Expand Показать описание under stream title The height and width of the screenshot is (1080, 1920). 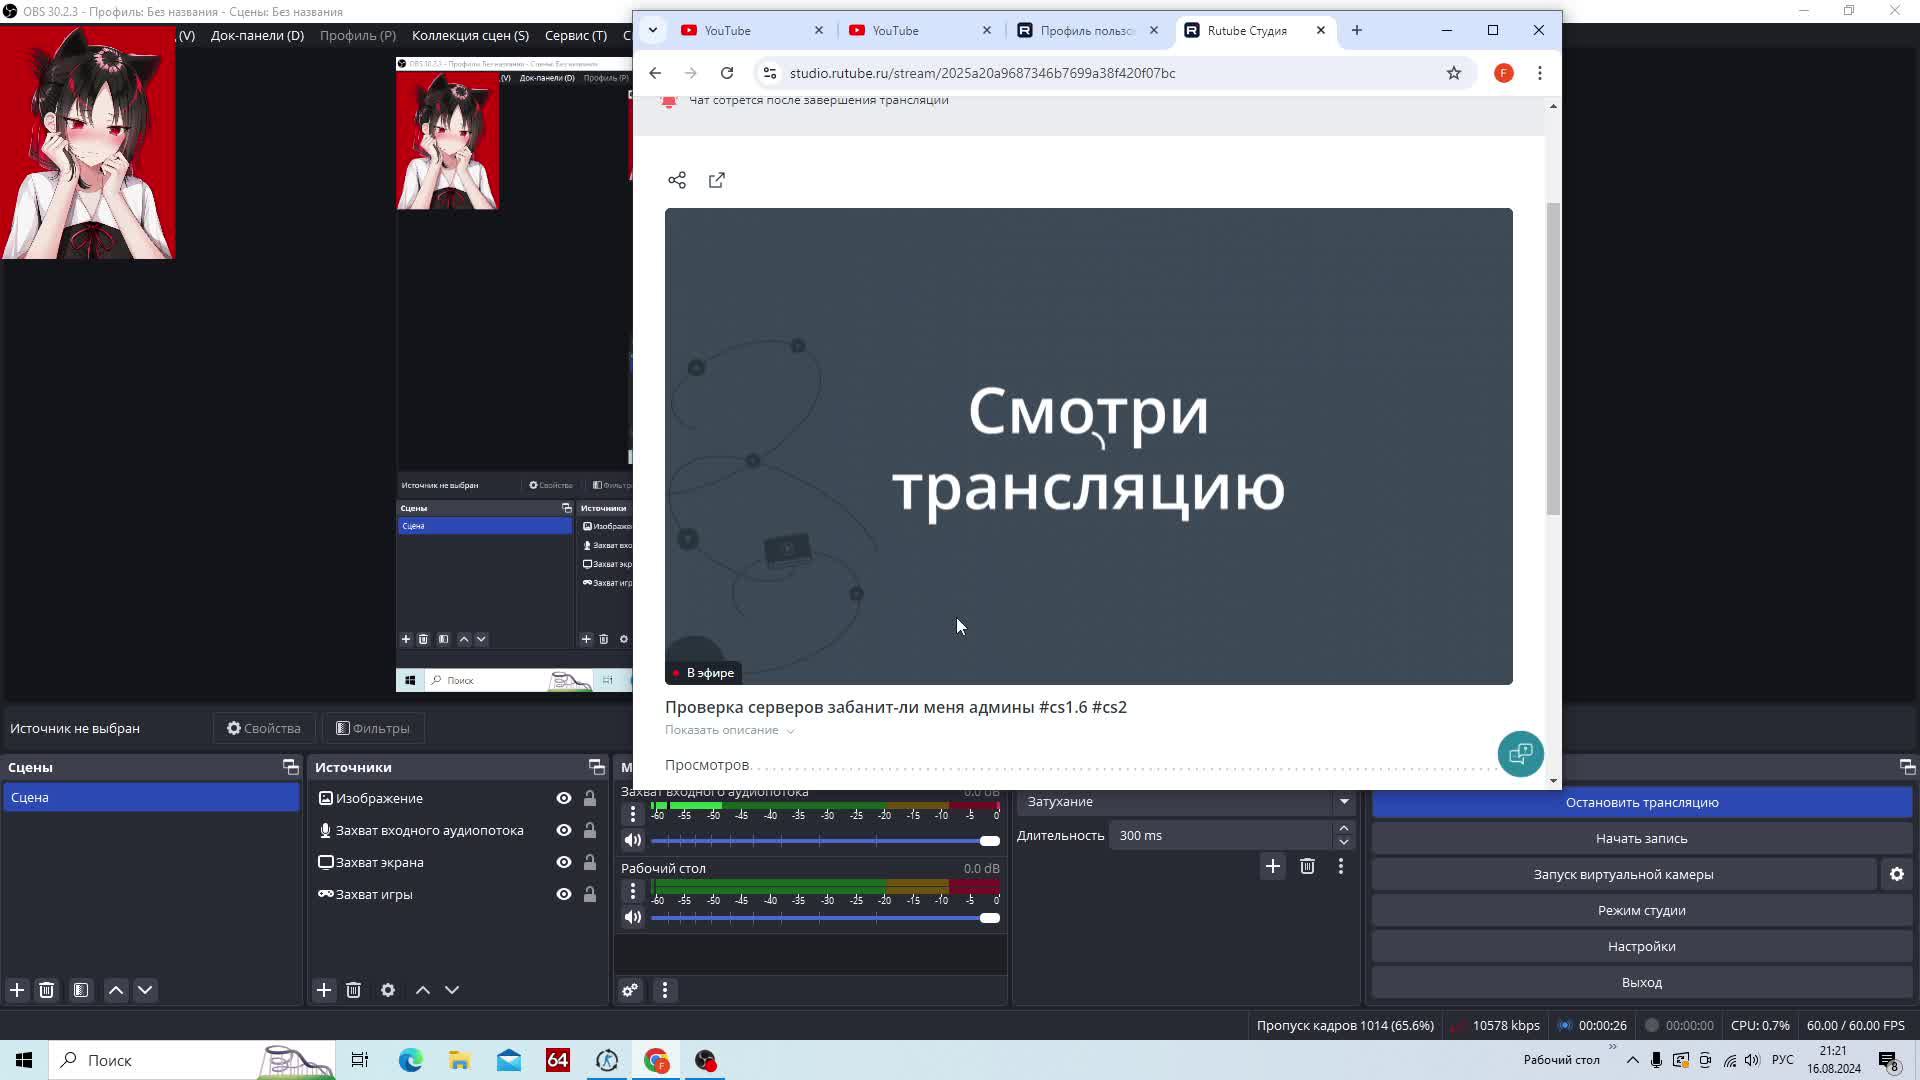(729, 730)
